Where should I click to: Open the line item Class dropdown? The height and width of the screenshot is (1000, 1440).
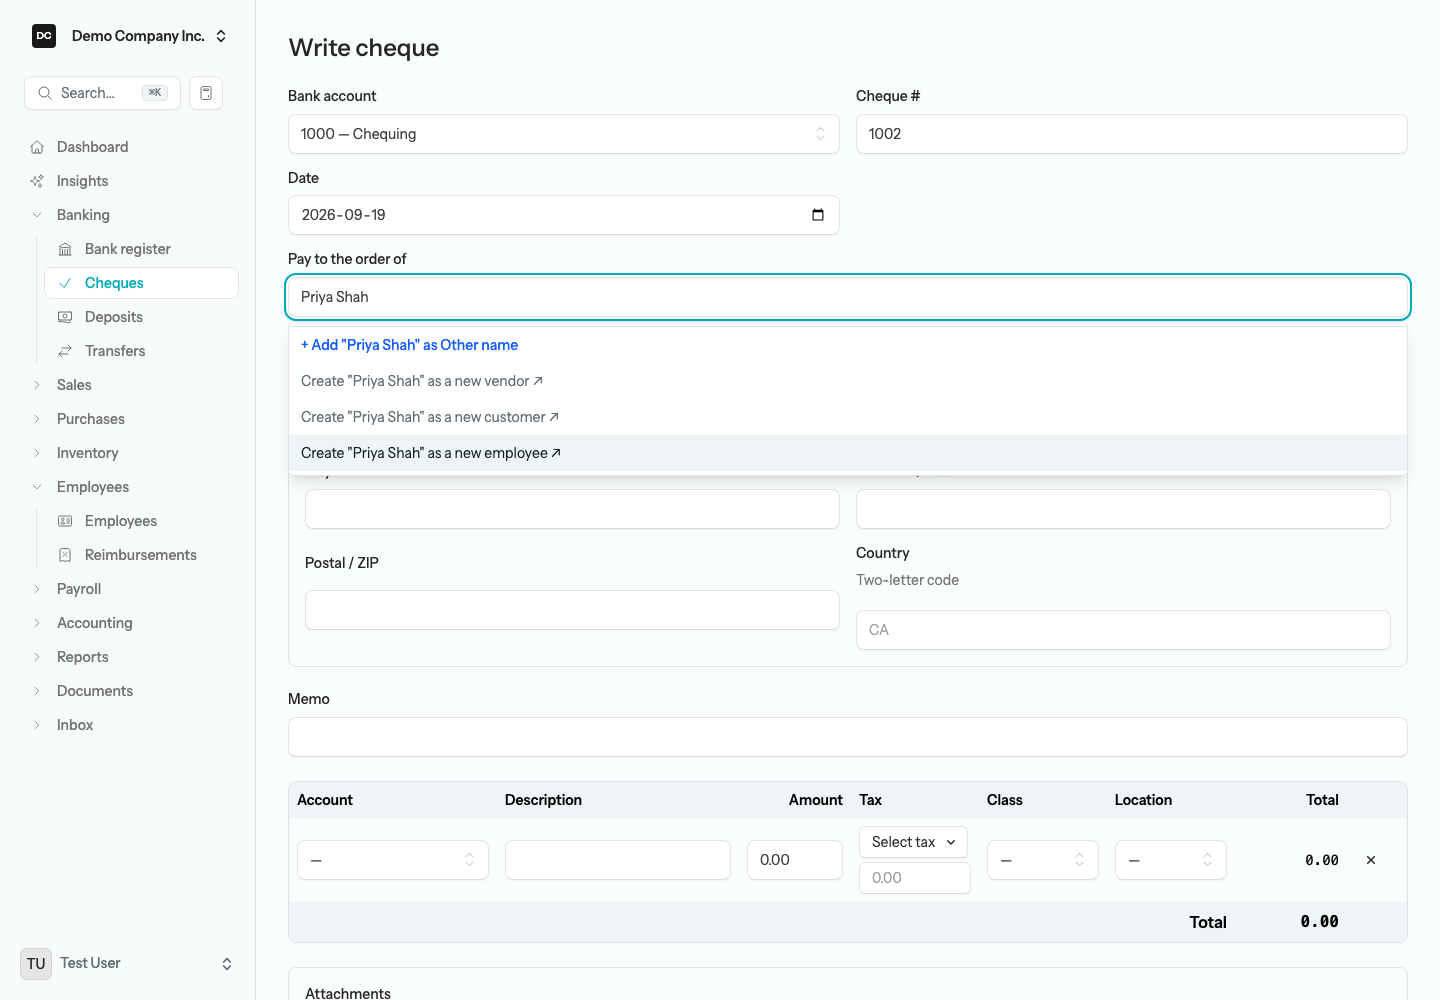[x=1043, y=860]
